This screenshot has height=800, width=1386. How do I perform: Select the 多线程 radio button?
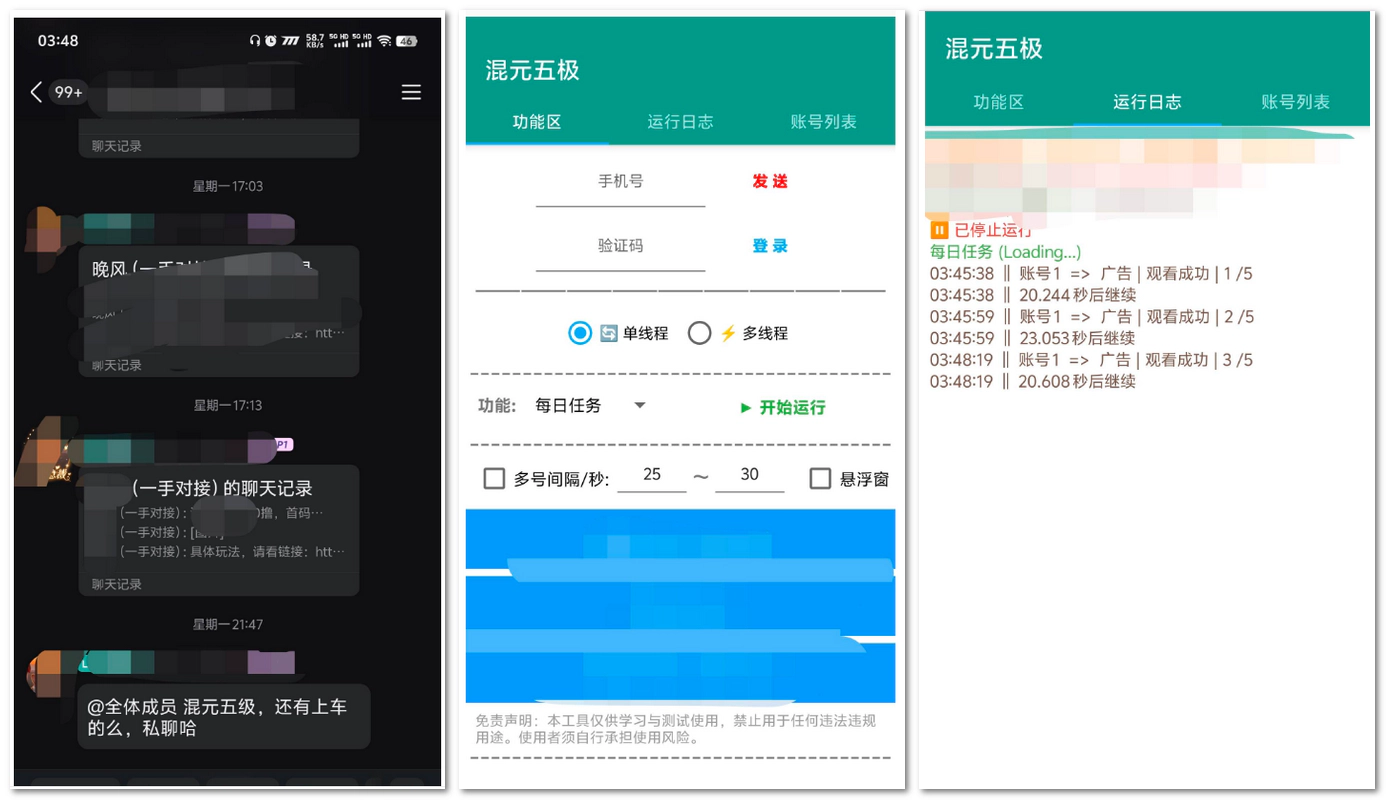[x=700, y=333]
